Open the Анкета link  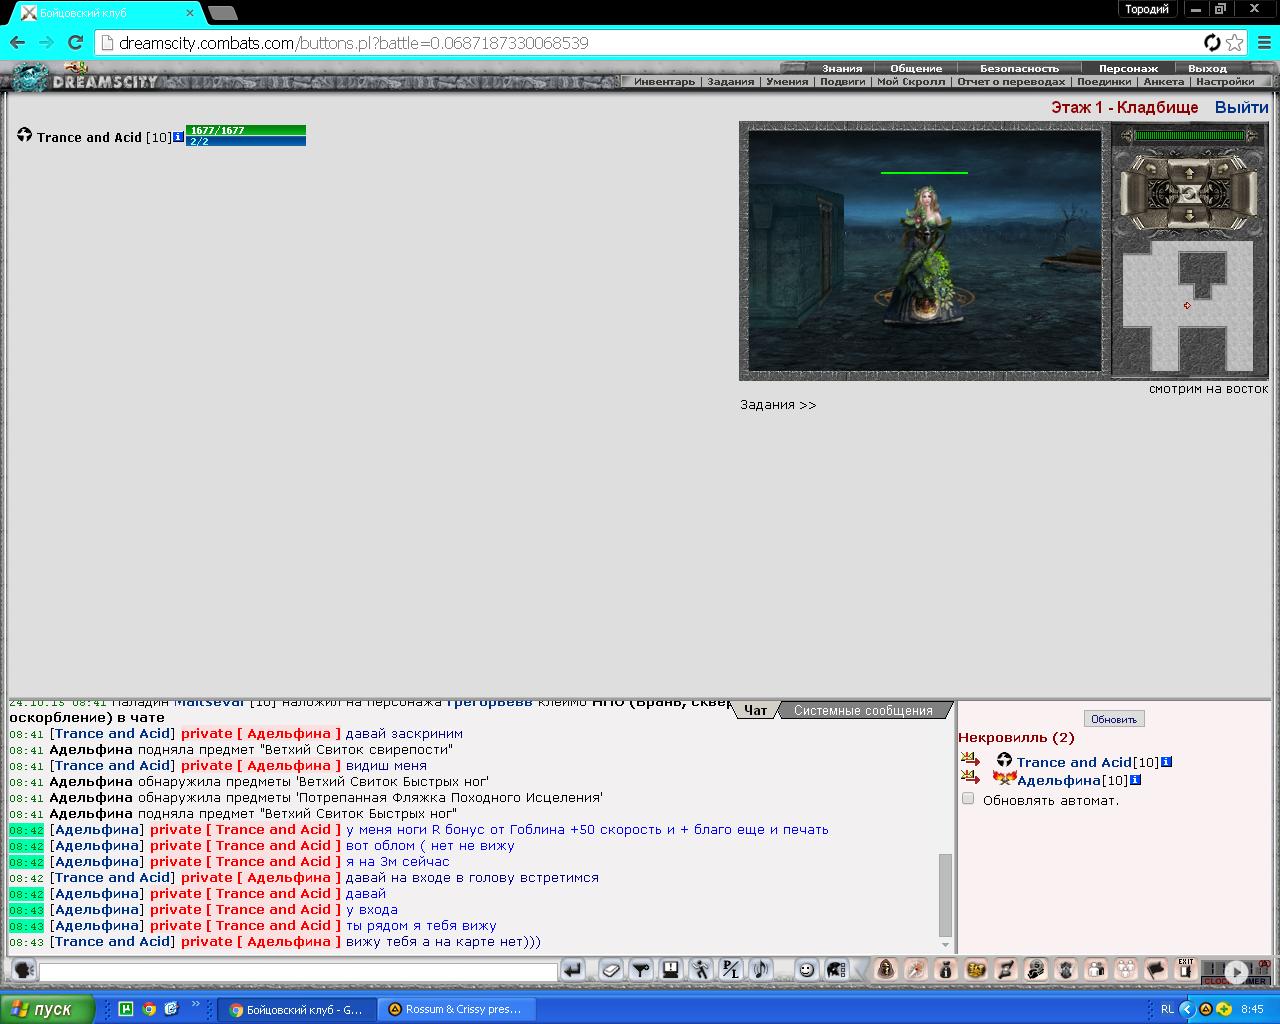pos(1163,82)
